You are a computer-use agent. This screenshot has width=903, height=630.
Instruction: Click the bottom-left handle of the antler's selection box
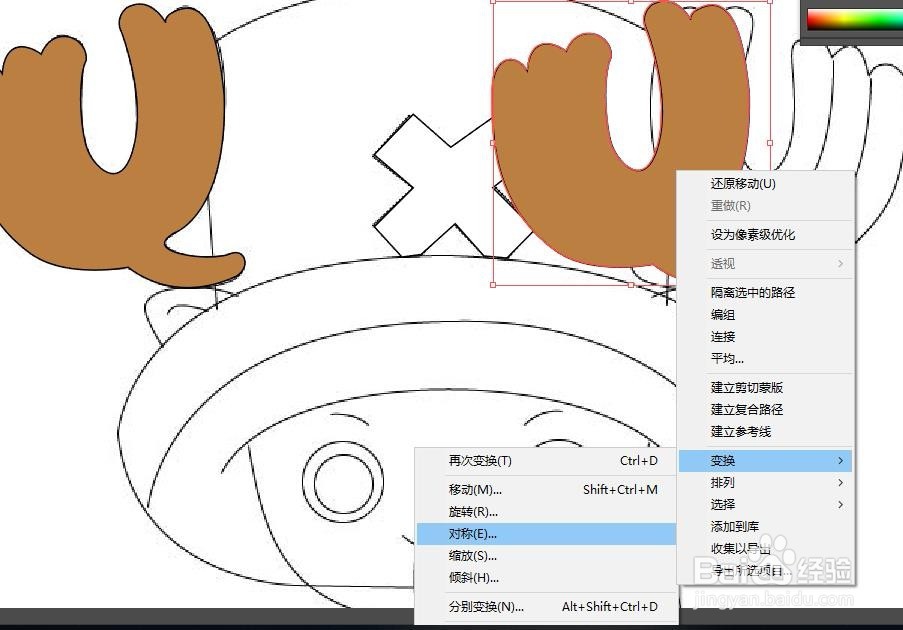(x=493, y=284)
